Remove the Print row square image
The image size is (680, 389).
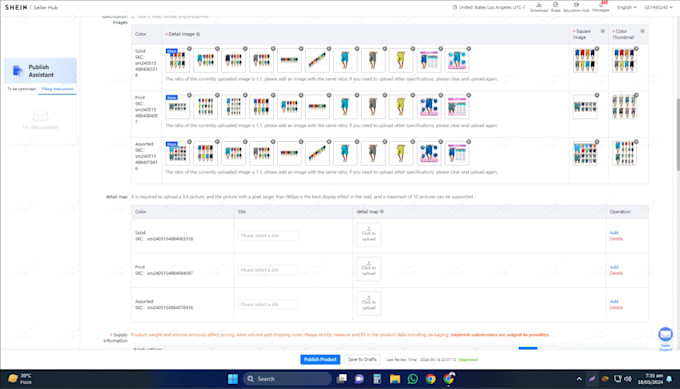(597, 95)
